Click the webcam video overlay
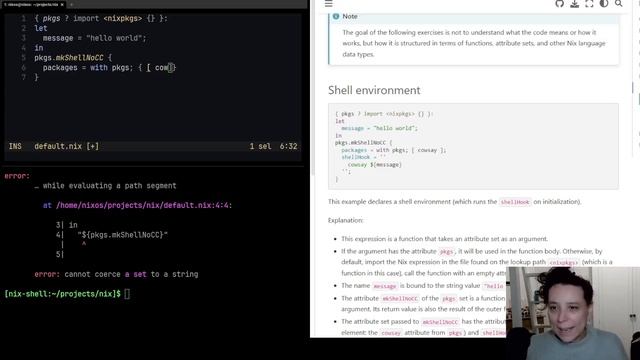This screenshot has width=640, height=360. click(x=573, y=313)
